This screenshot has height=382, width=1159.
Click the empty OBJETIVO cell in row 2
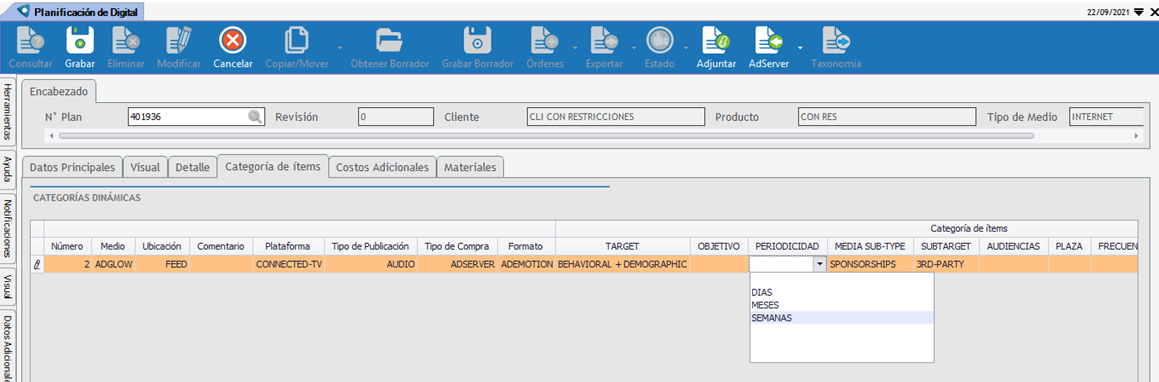point(719,264)
